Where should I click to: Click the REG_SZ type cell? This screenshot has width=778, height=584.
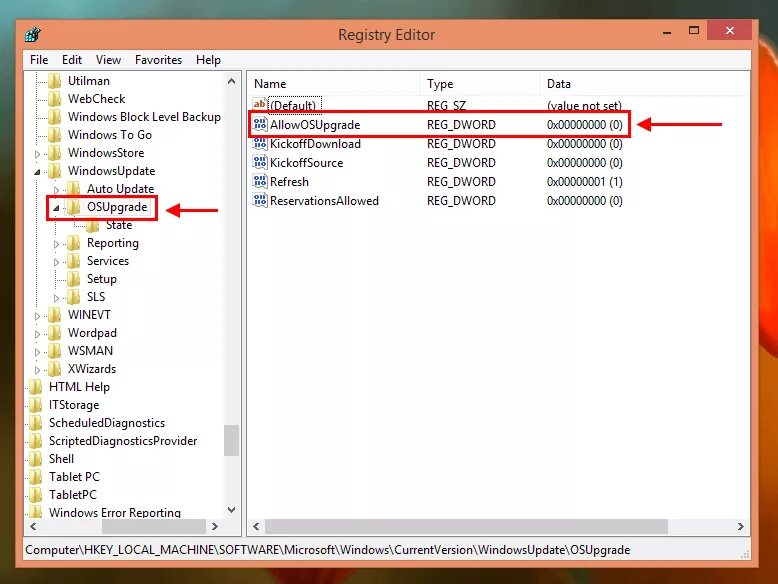[446, 105]
